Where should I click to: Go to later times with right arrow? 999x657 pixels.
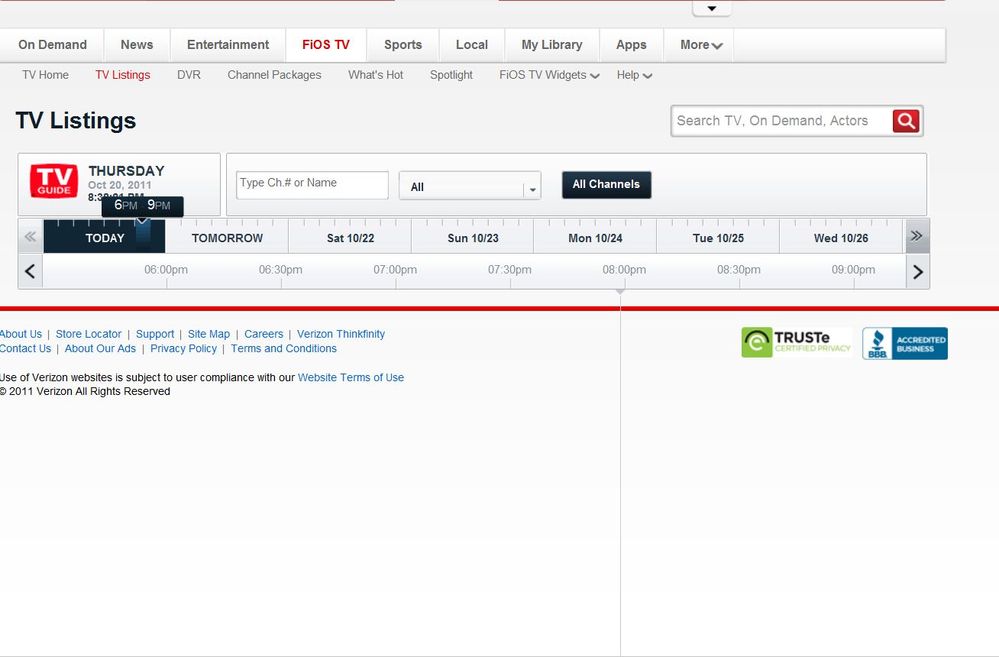(917, 272)
